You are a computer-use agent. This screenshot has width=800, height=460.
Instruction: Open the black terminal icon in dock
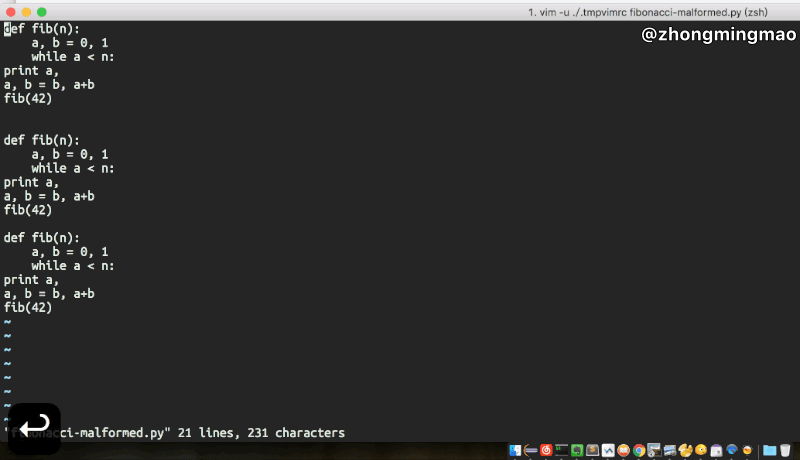point(562,450)
